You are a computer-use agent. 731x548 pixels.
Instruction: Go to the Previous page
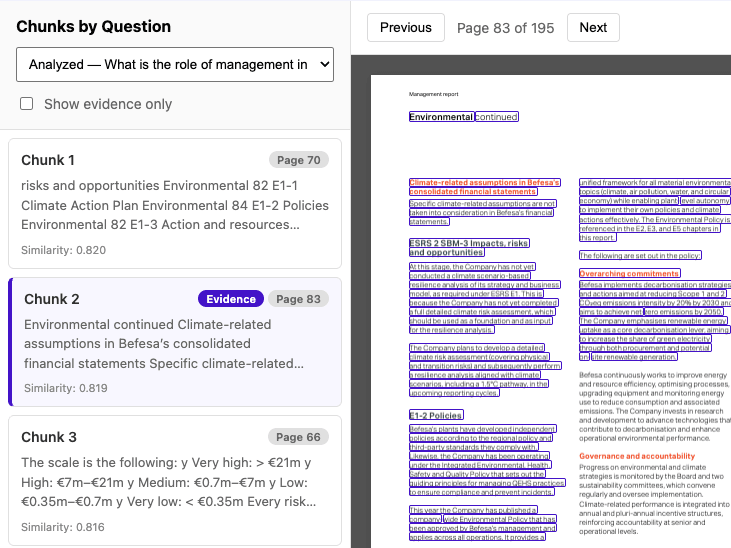point(406,28)
